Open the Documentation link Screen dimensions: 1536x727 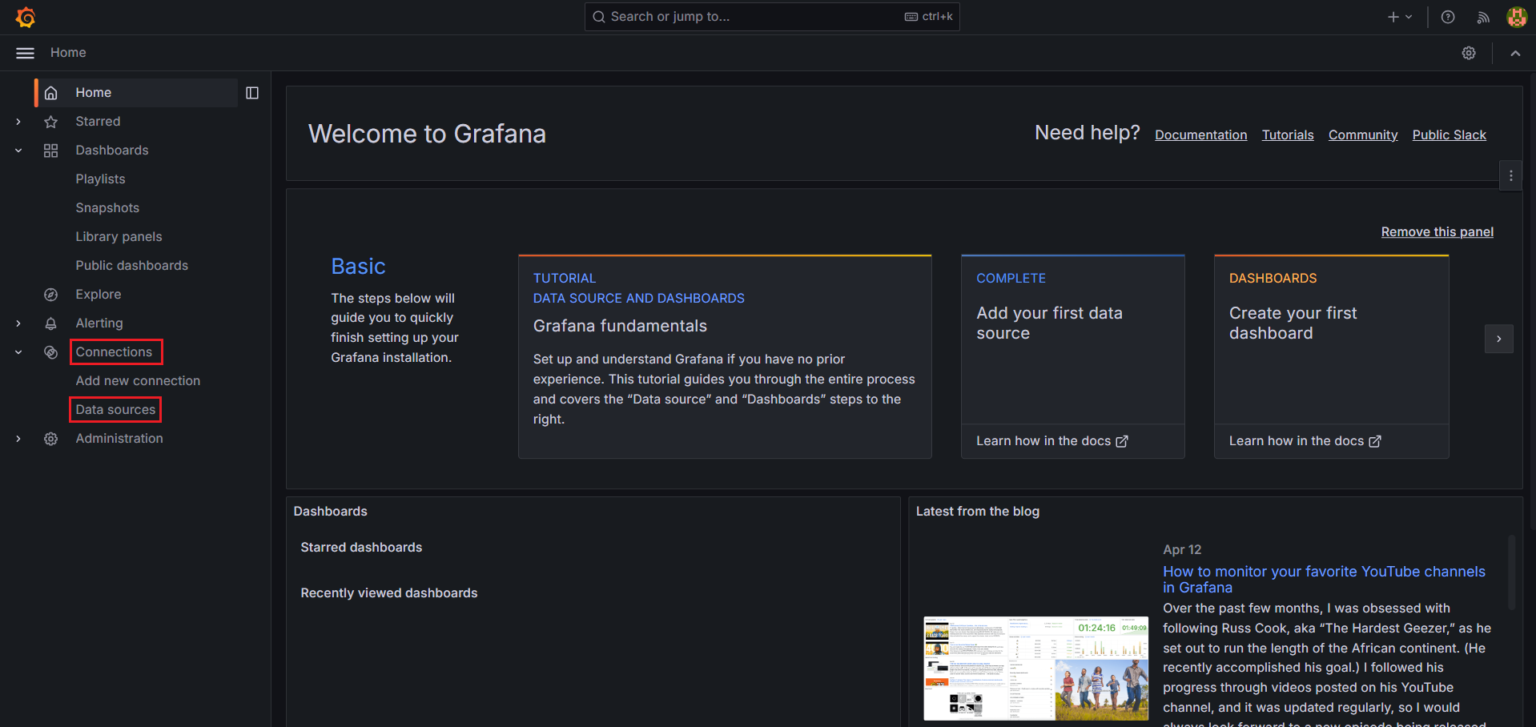click(1200, 134)
